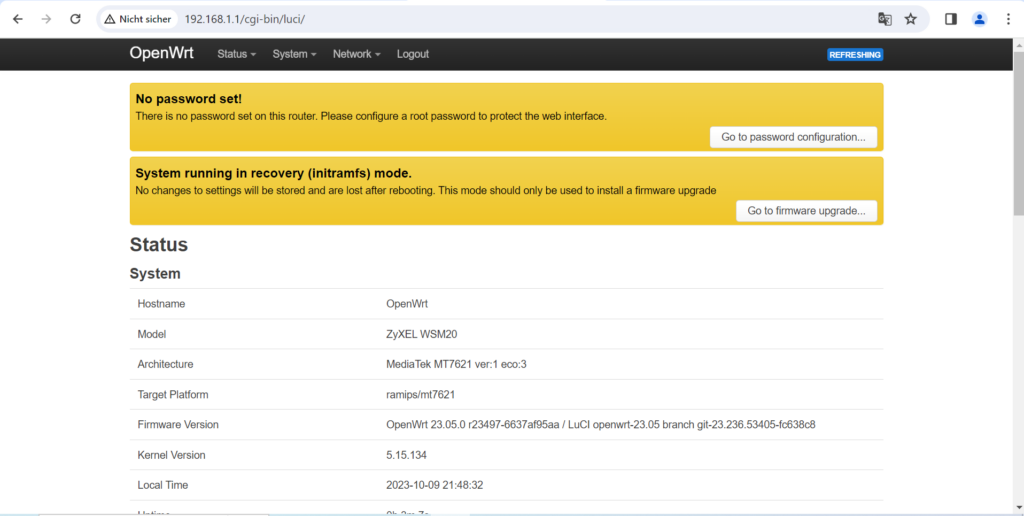Open the OpenWrt brand home link

tap(161, 53)
